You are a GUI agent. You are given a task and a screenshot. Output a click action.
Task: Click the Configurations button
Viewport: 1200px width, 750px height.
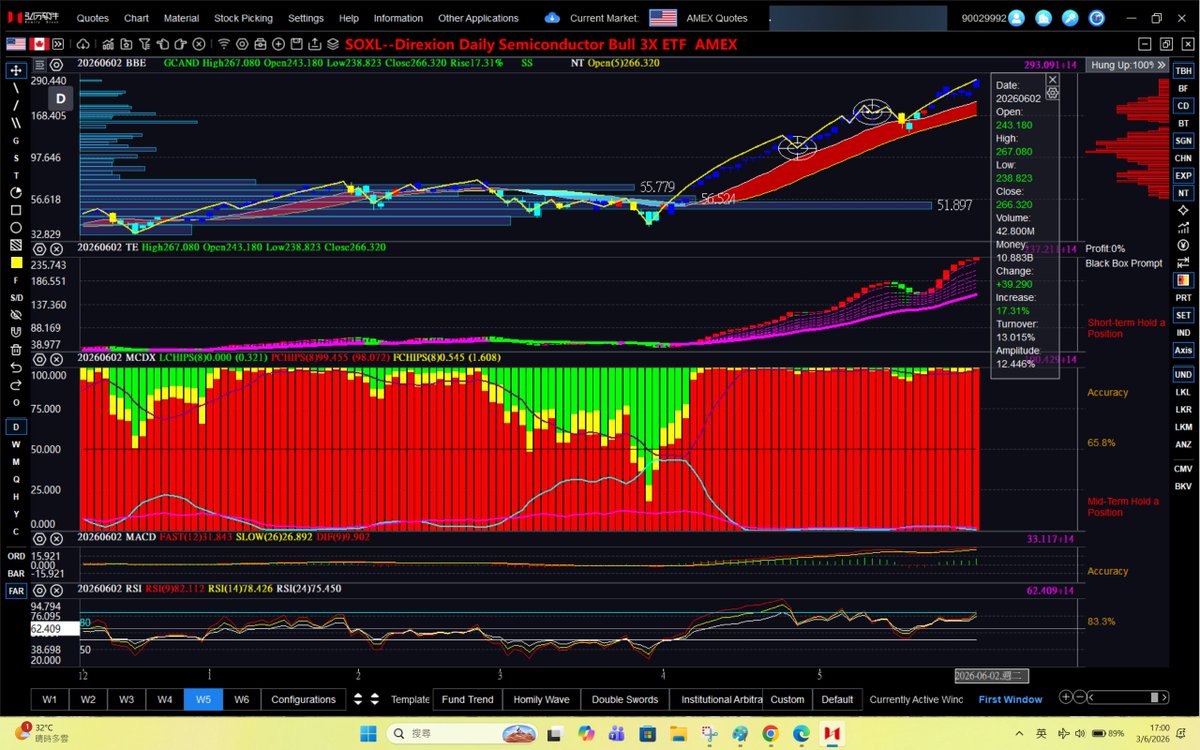303,699
